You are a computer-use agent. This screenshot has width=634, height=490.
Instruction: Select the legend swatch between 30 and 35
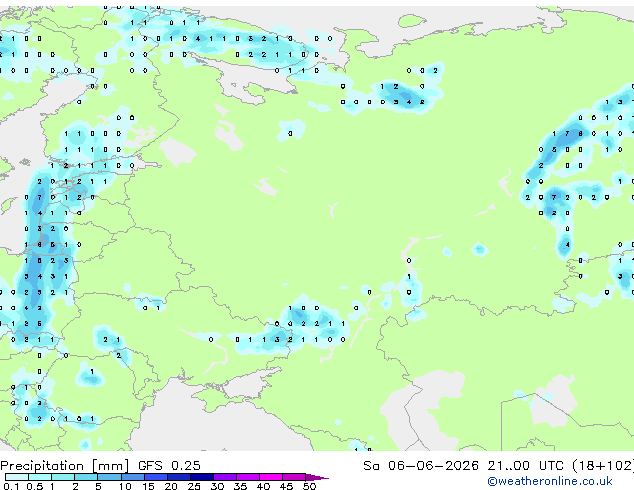click(225, 477)
